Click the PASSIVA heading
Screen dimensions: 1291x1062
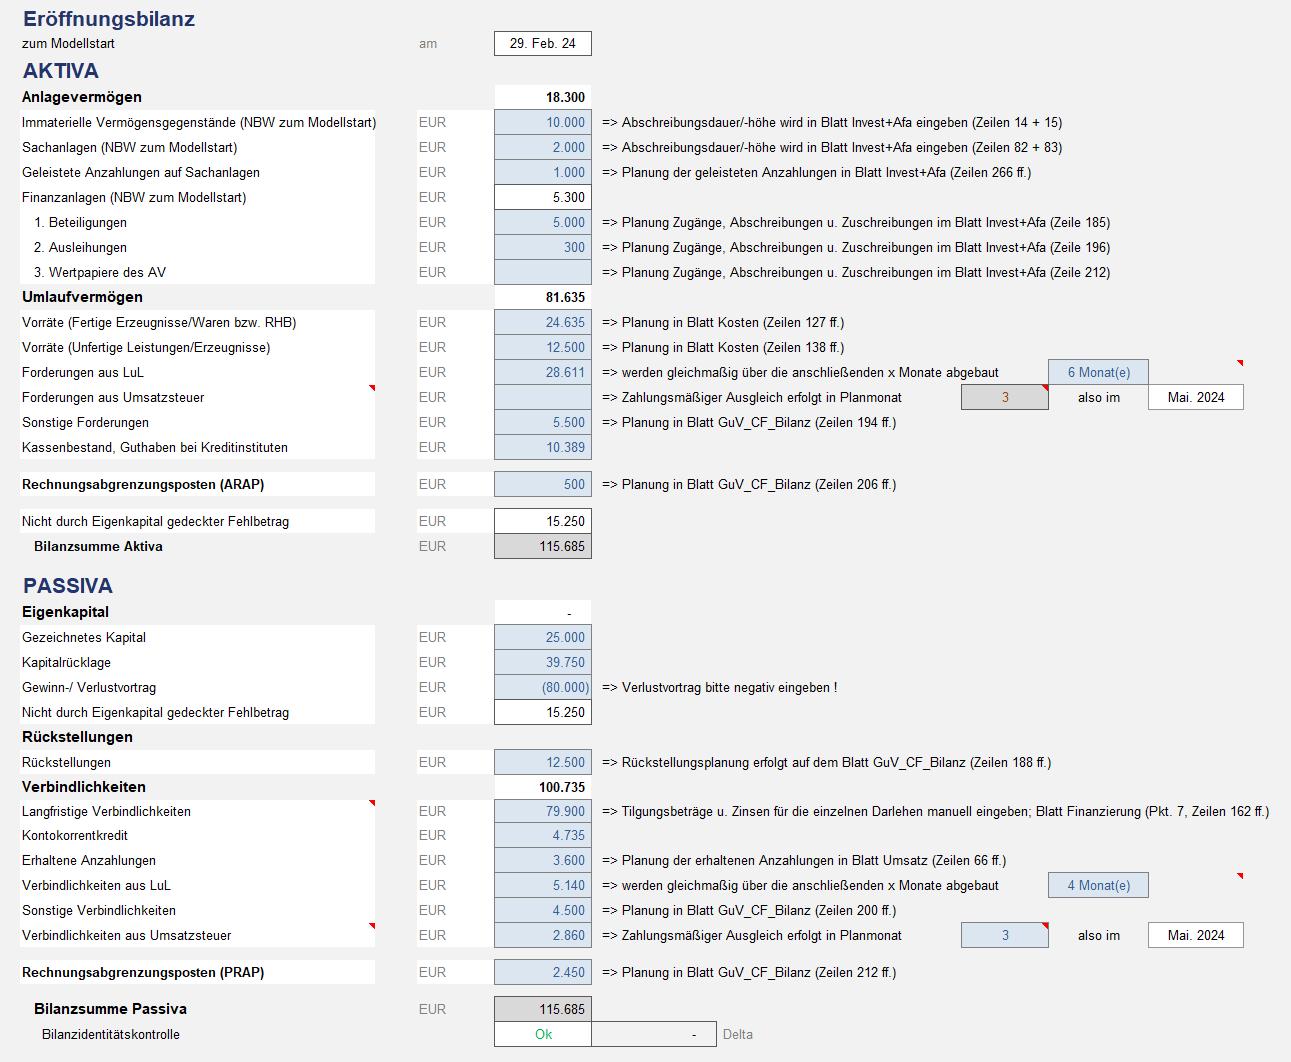point(68,586)
